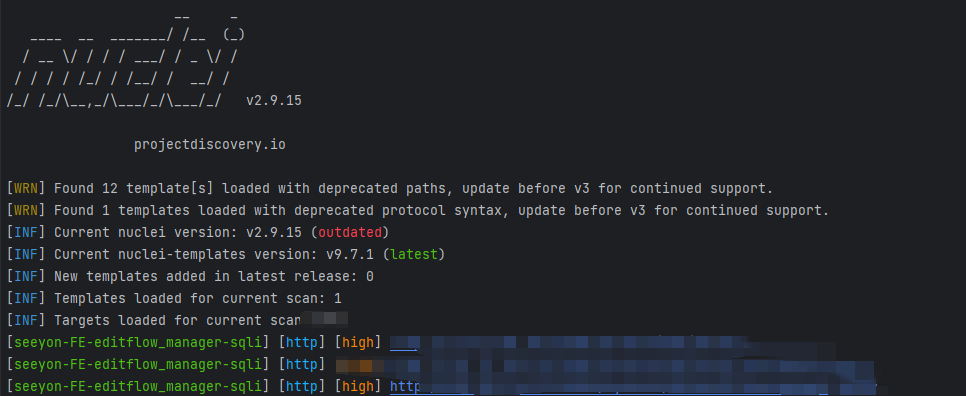Click the projectdiscovery.io text under the banner
Screen dimensions: 966x396
click(209, 145)
